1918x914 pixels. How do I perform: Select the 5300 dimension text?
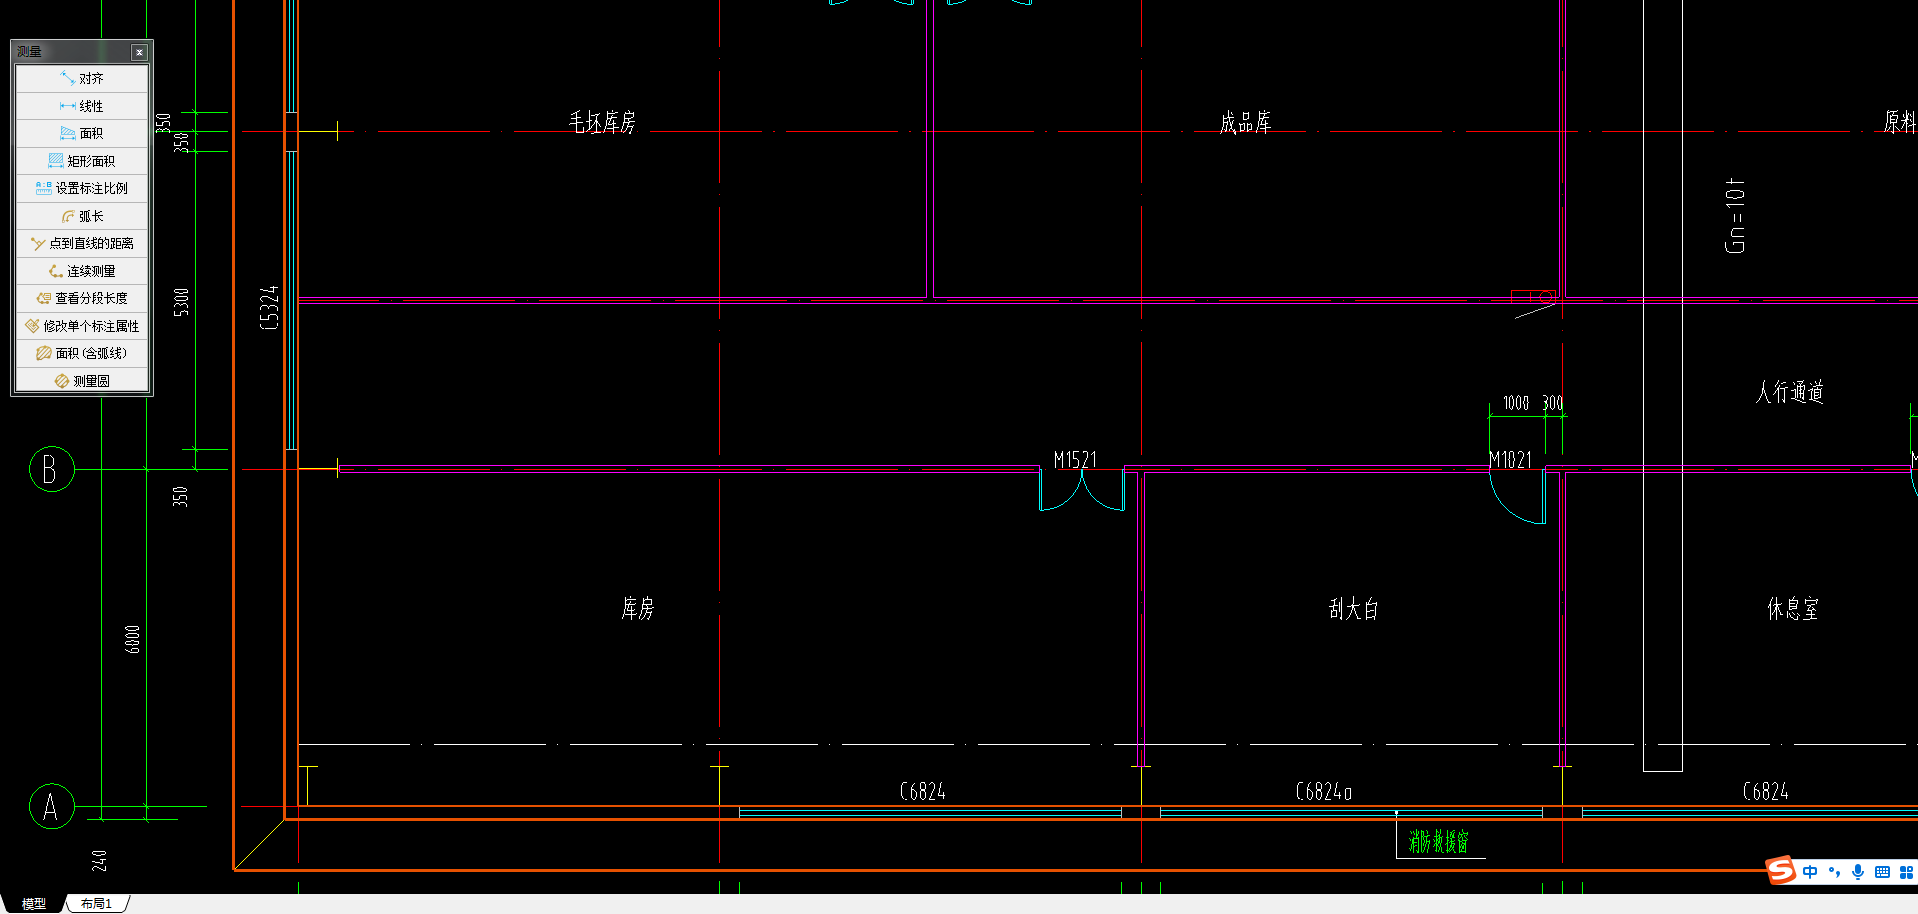point(181,302)
